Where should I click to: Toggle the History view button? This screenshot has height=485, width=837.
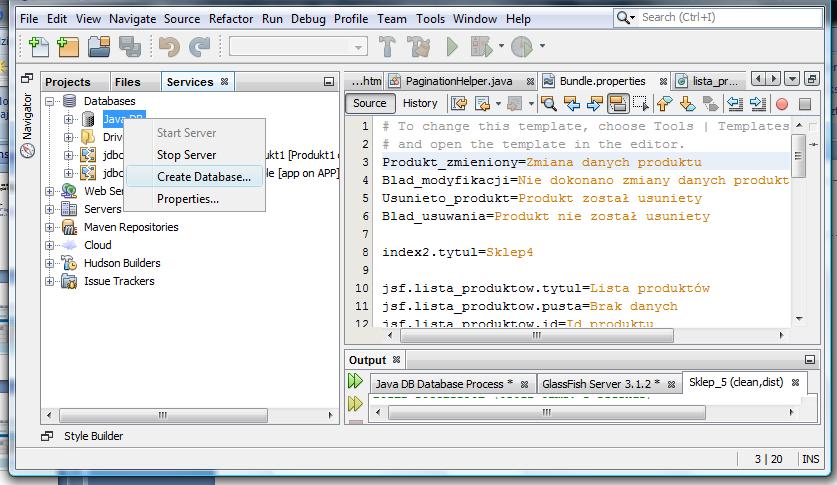coord(420,104)
